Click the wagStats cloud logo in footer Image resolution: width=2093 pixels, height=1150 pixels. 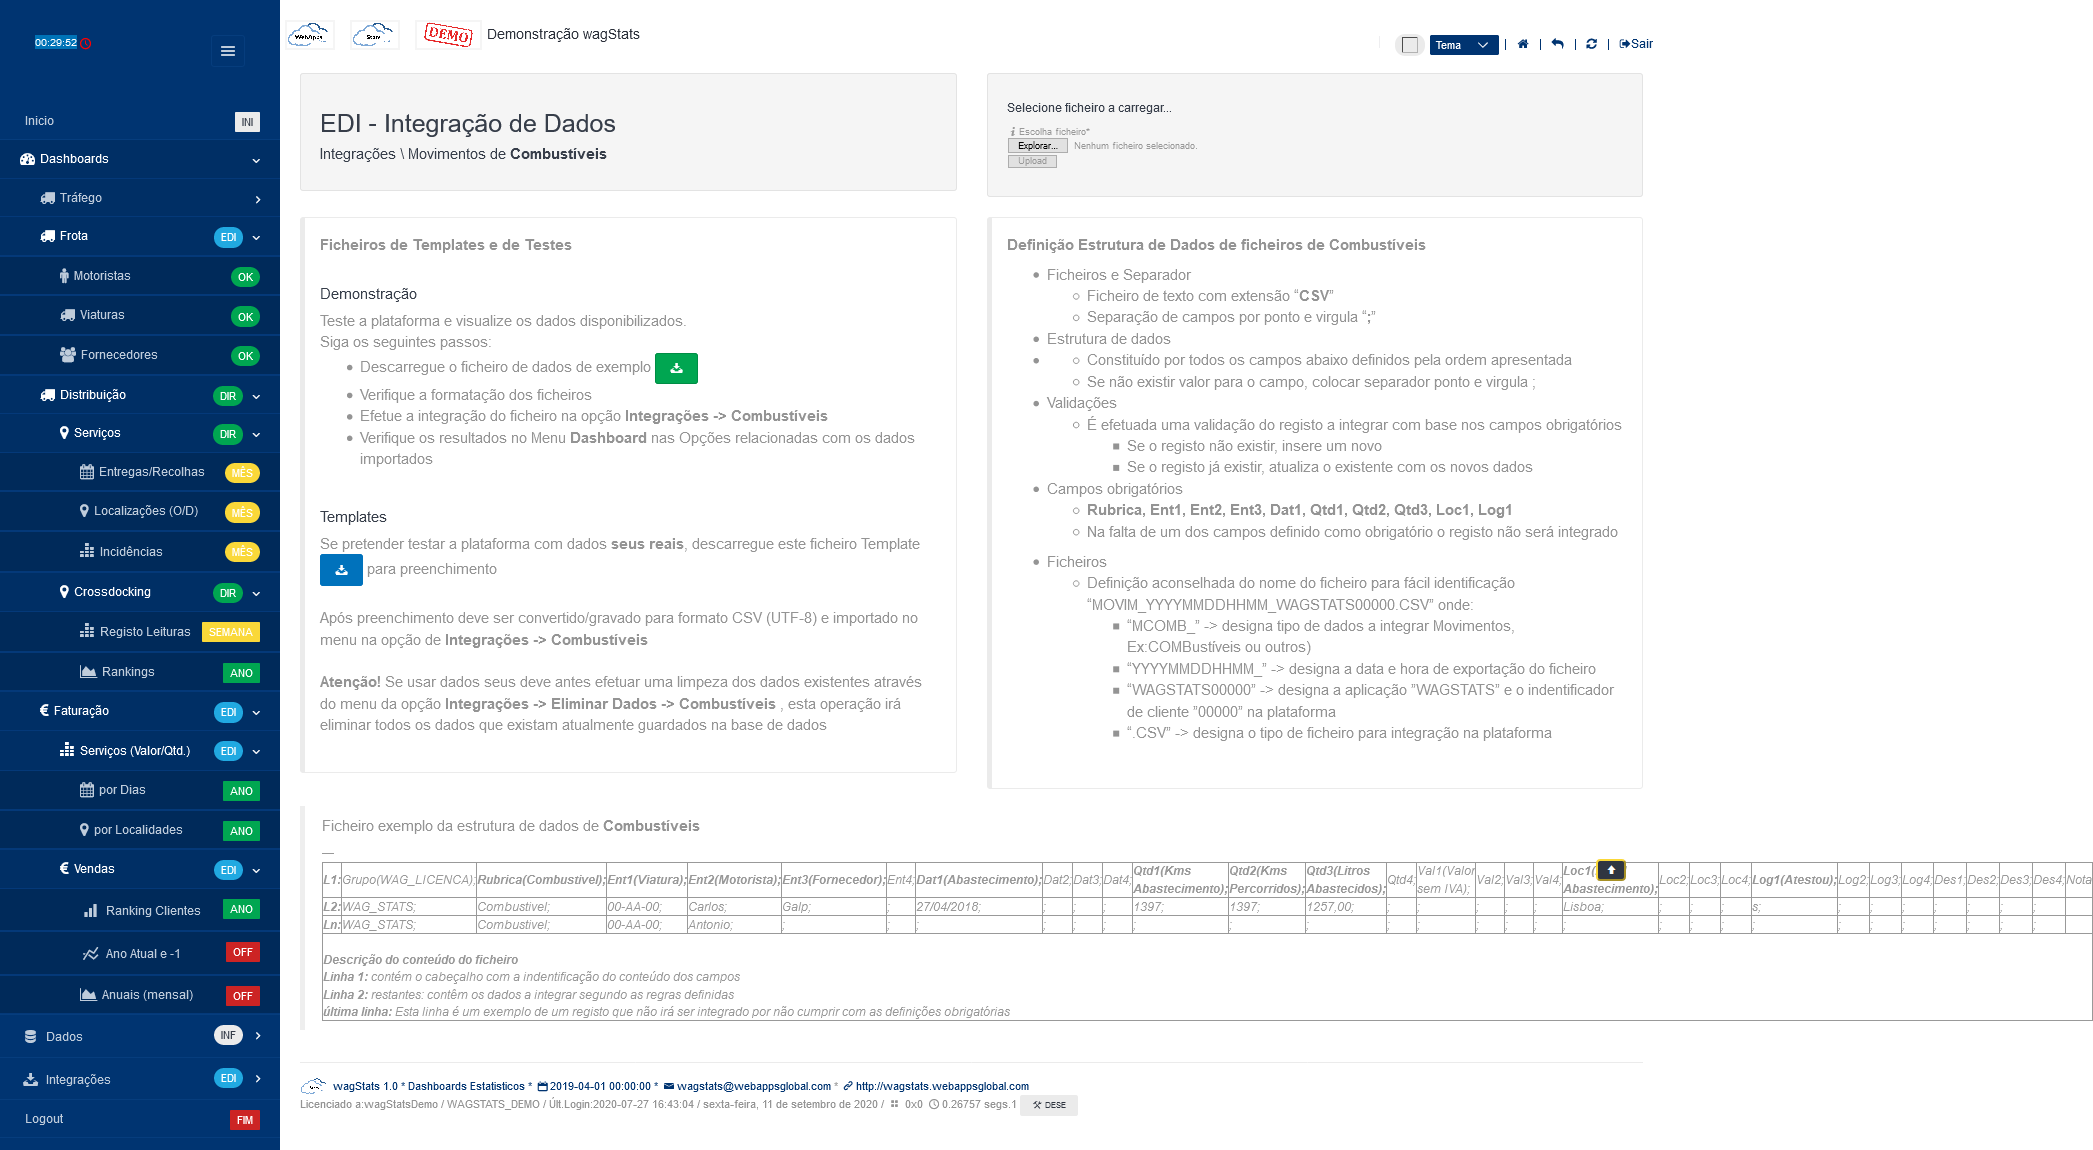[314, 1086]
